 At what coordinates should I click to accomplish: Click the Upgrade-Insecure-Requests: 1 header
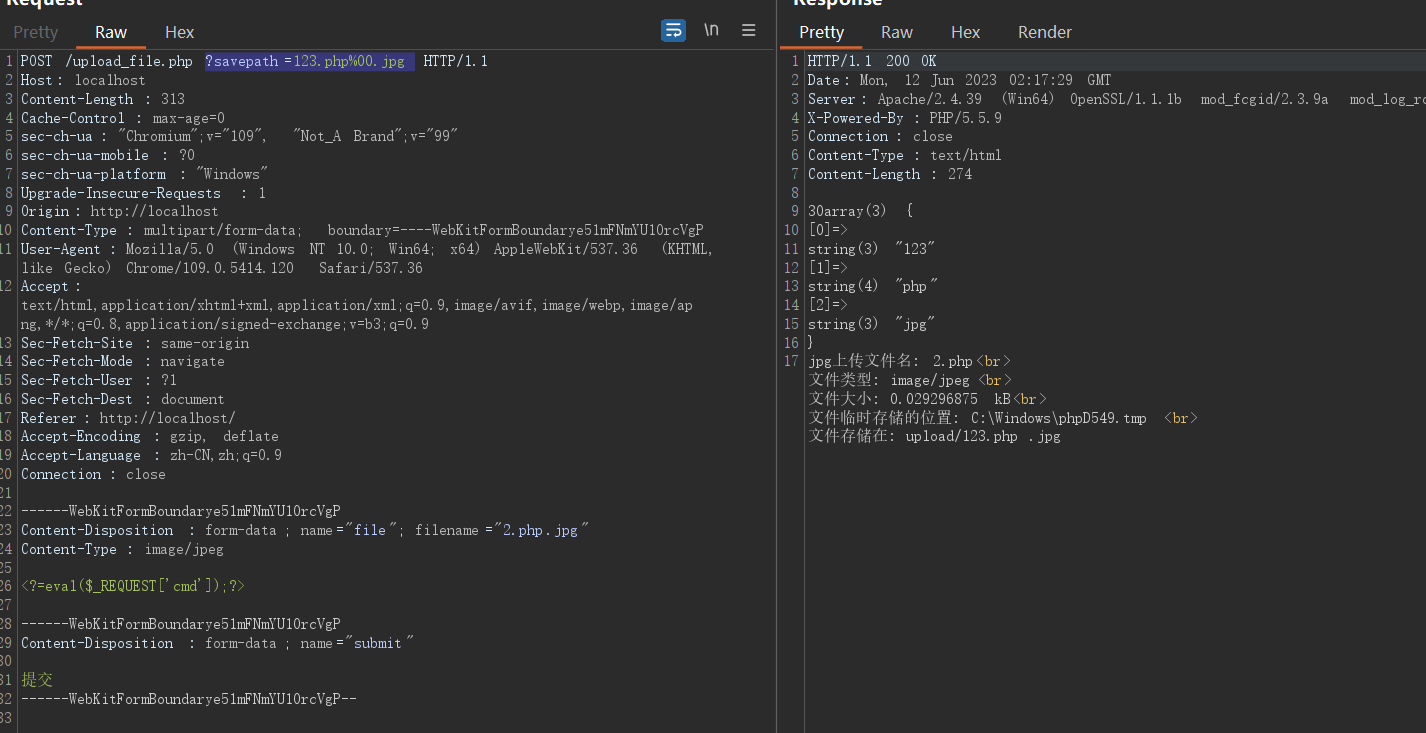144,193
